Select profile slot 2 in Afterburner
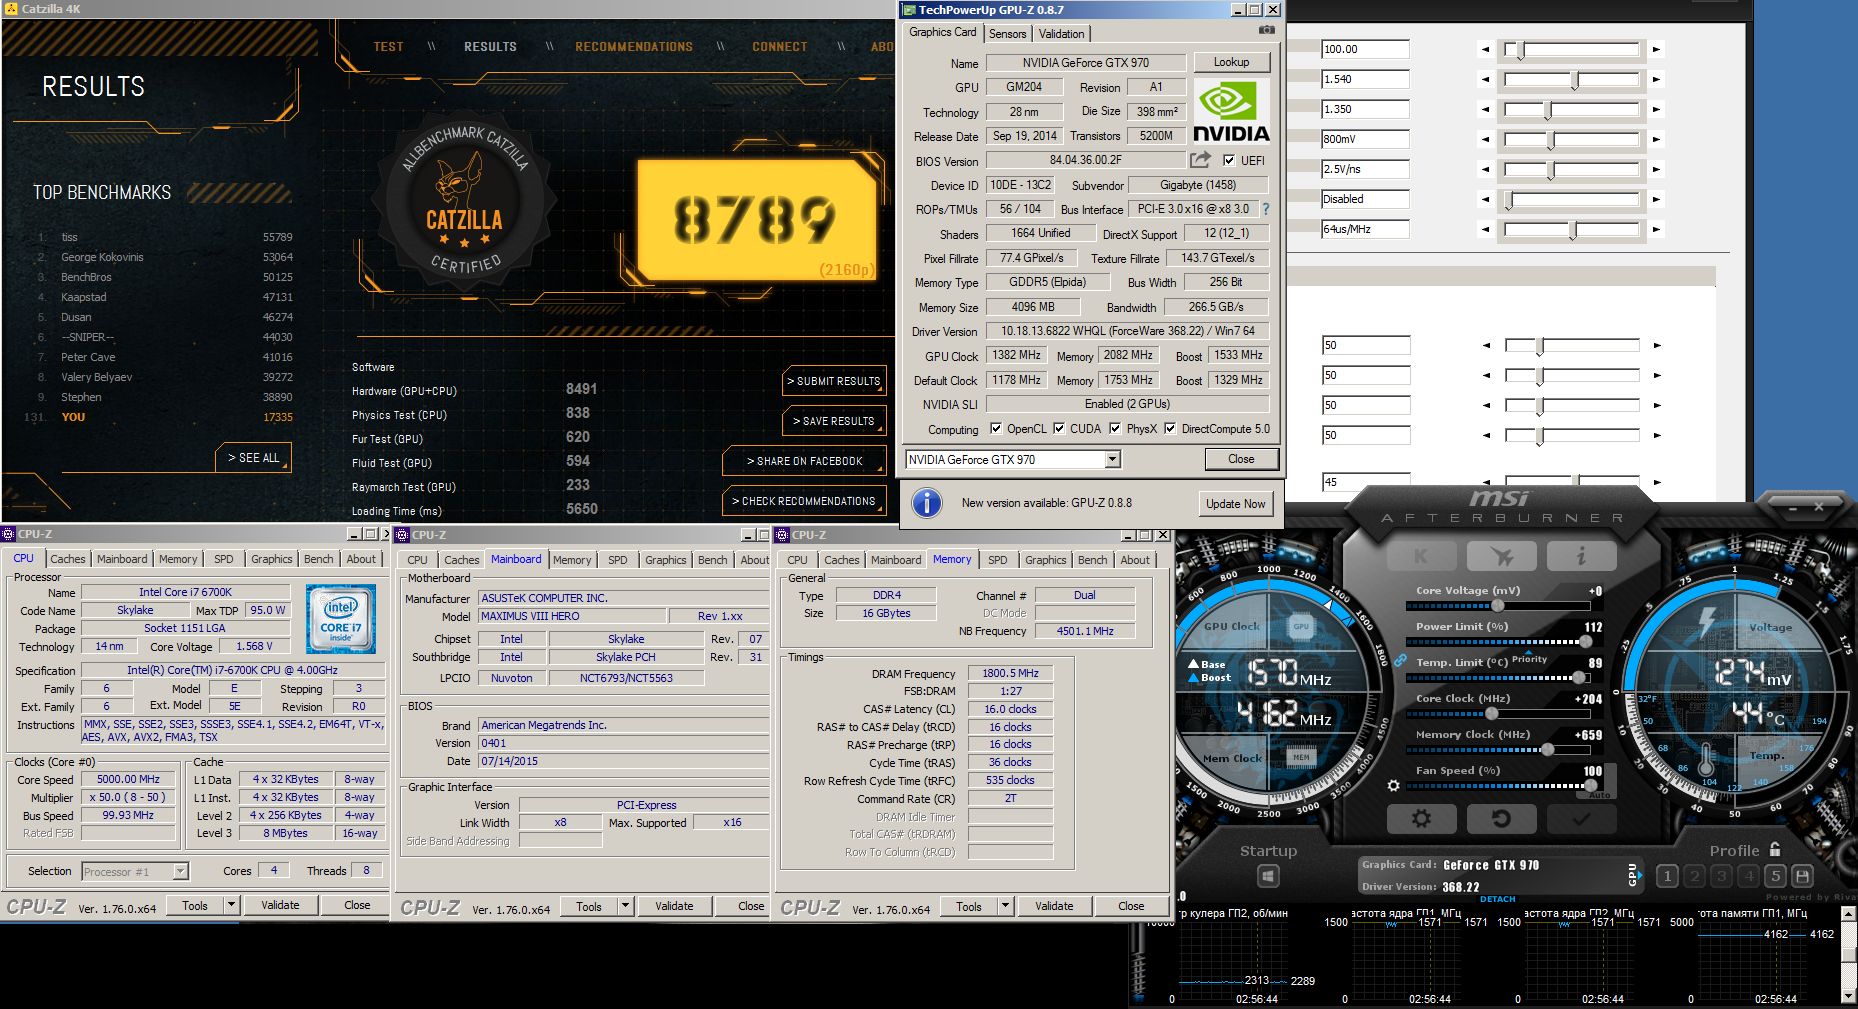The width and height of the screenshot is (1858, 1009). click(x=1694, y=876)
